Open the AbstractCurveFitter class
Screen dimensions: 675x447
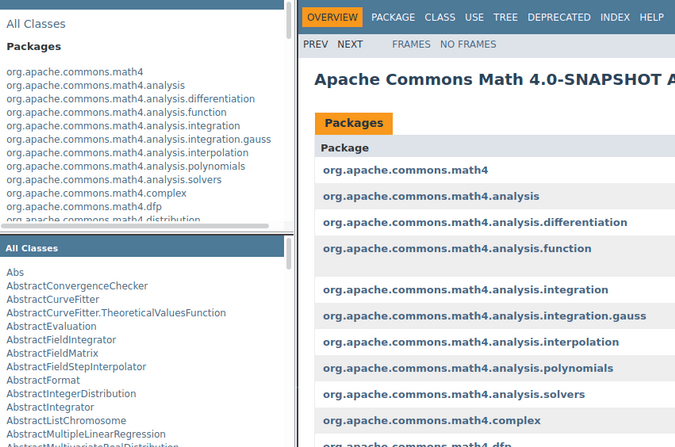coord(53,299)
